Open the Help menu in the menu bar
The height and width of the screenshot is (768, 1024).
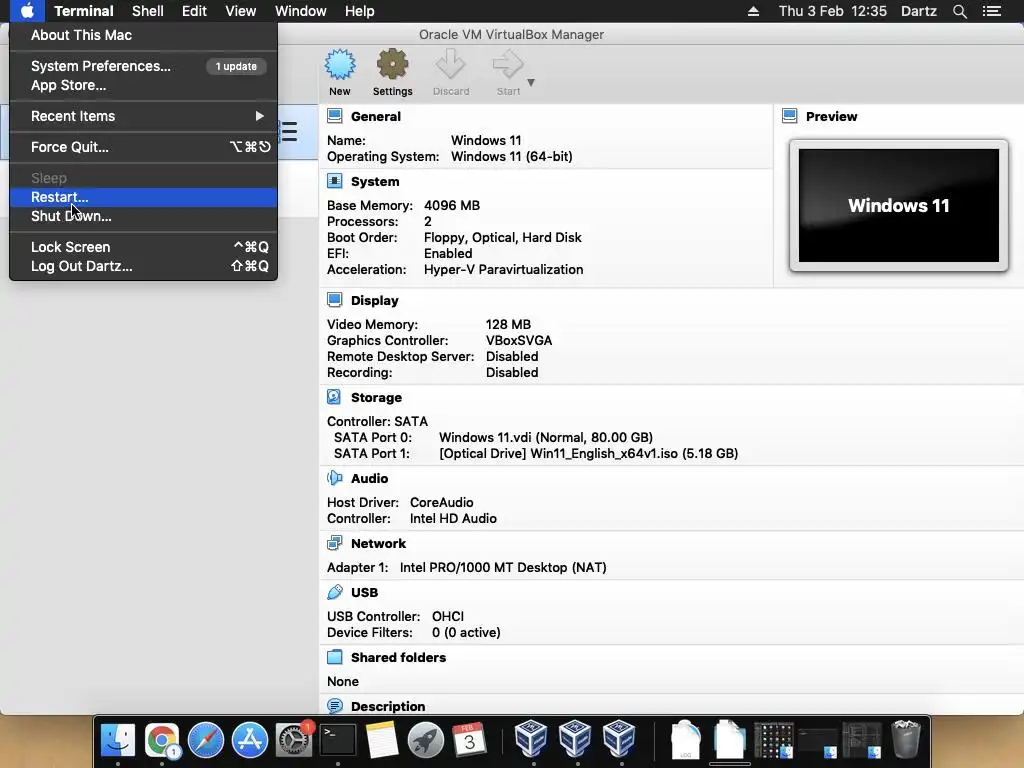359,11
